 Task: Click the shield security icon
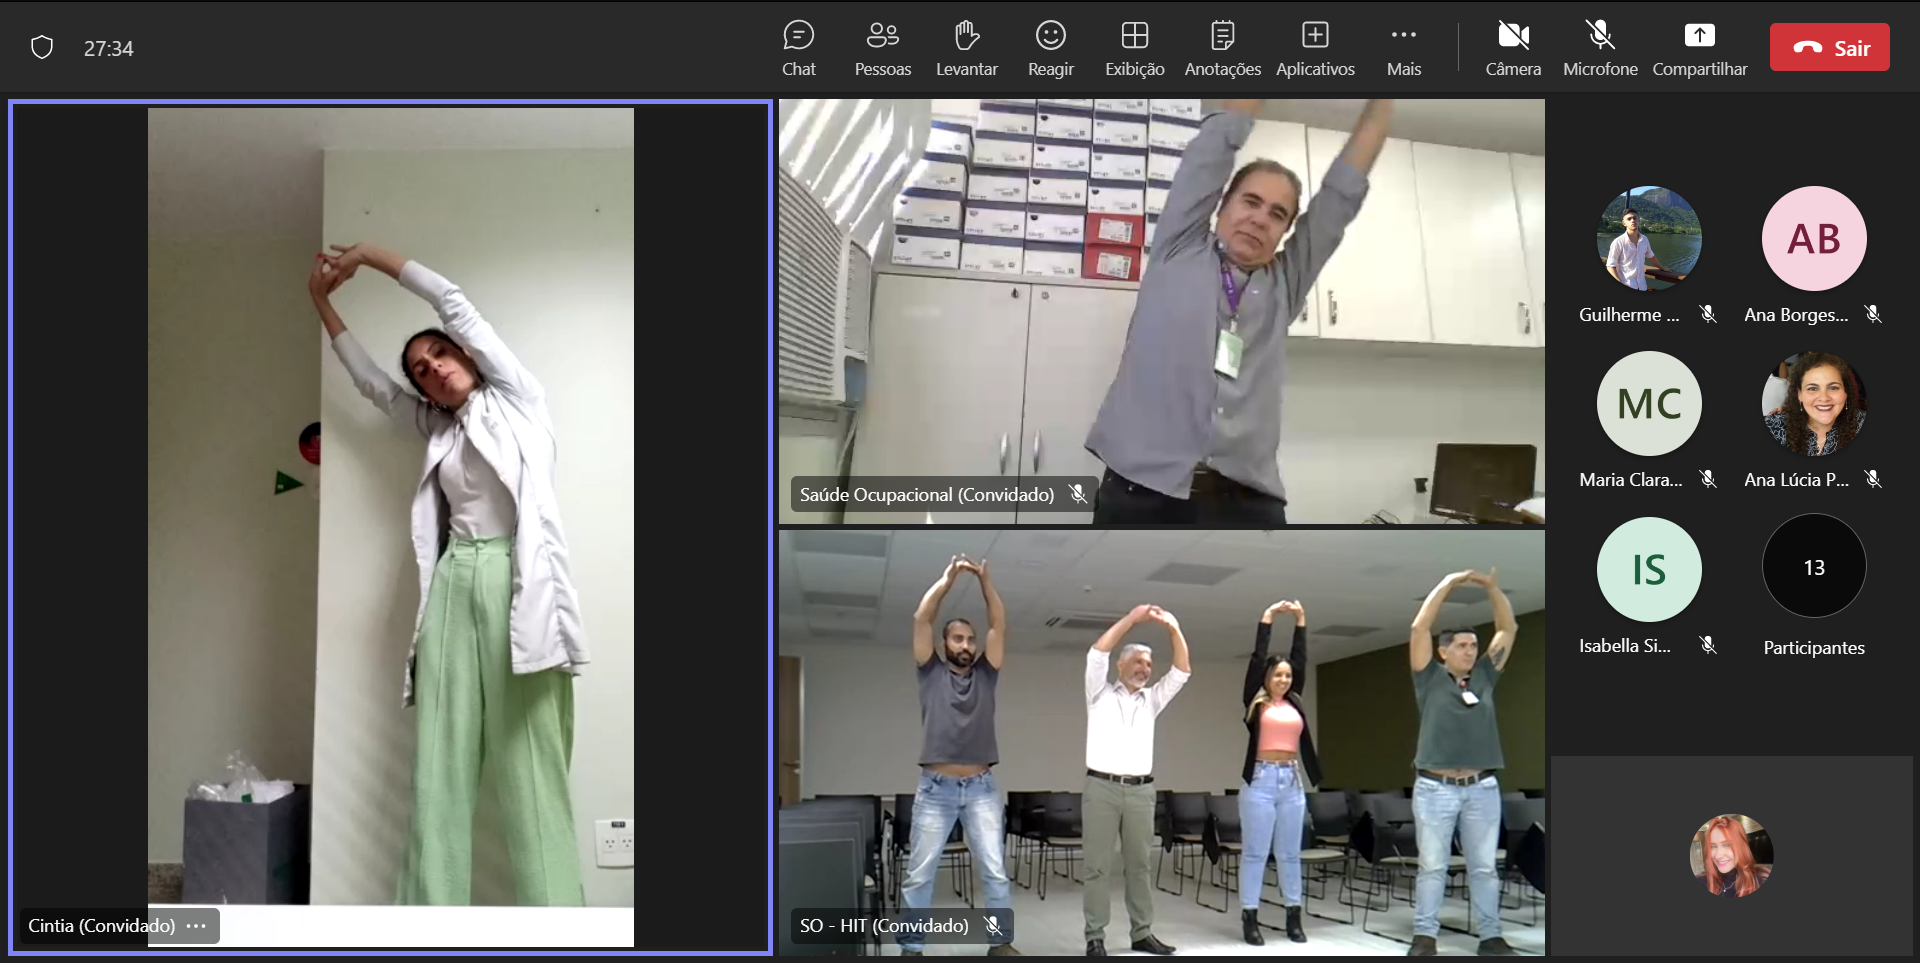[42, 48]
